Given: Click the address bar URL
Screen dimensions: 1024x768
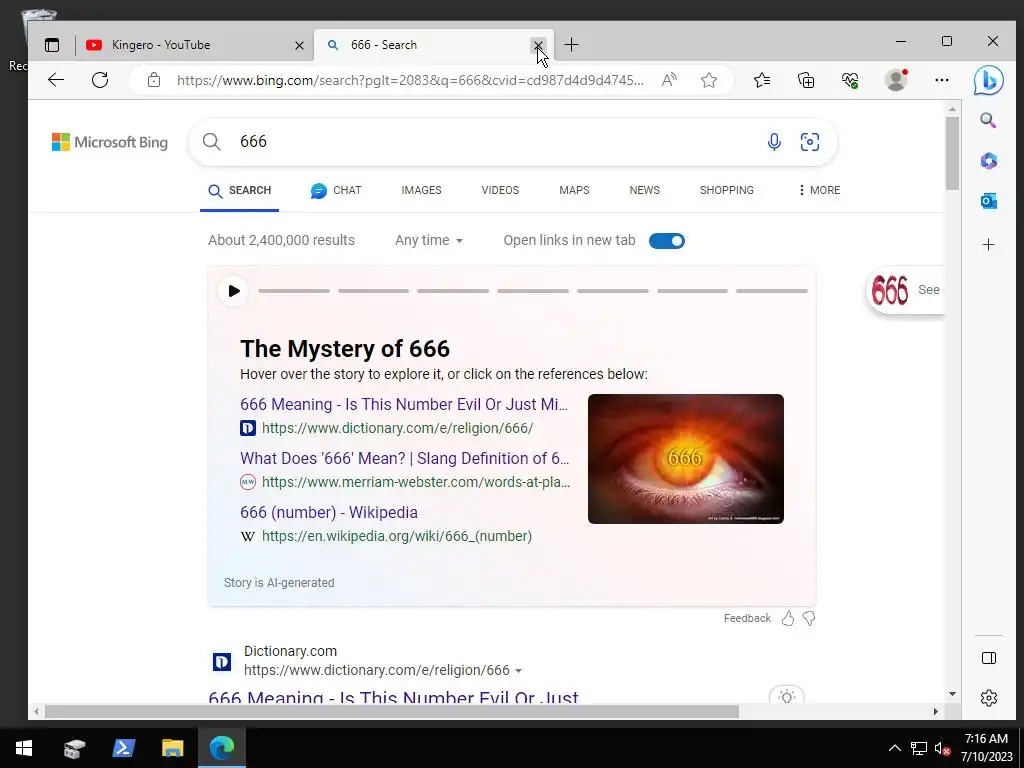Looking at the screenshot, I should coord(409,80).
